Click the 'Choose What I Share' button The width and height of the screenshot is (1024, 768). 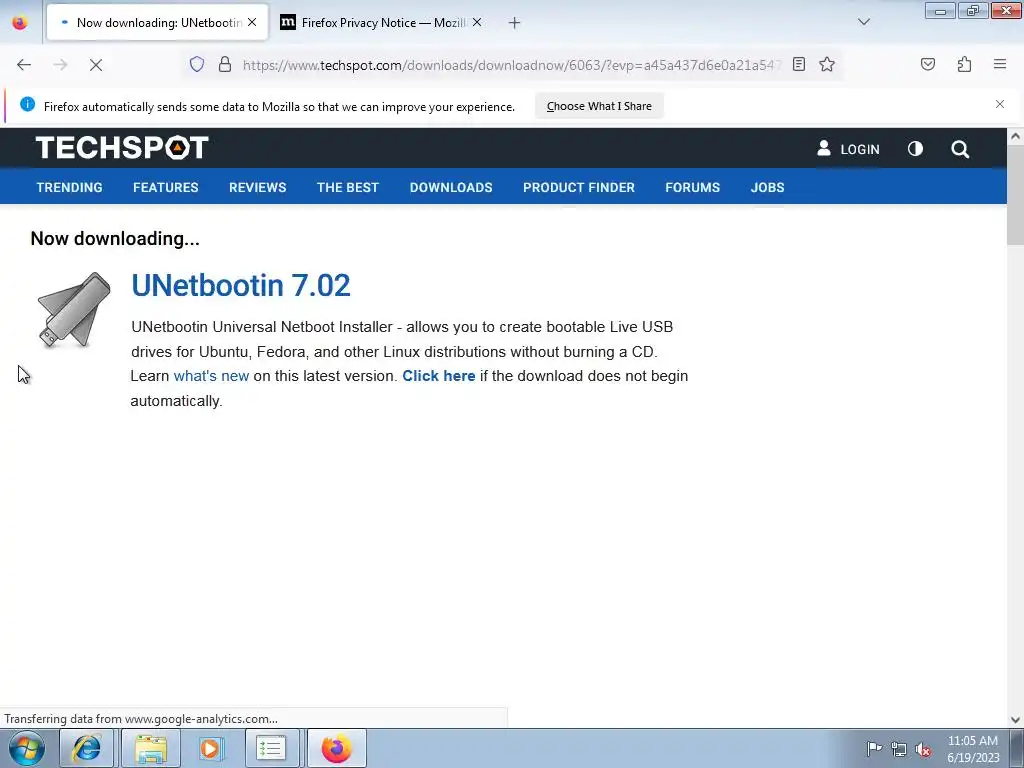tap(599, 106)
